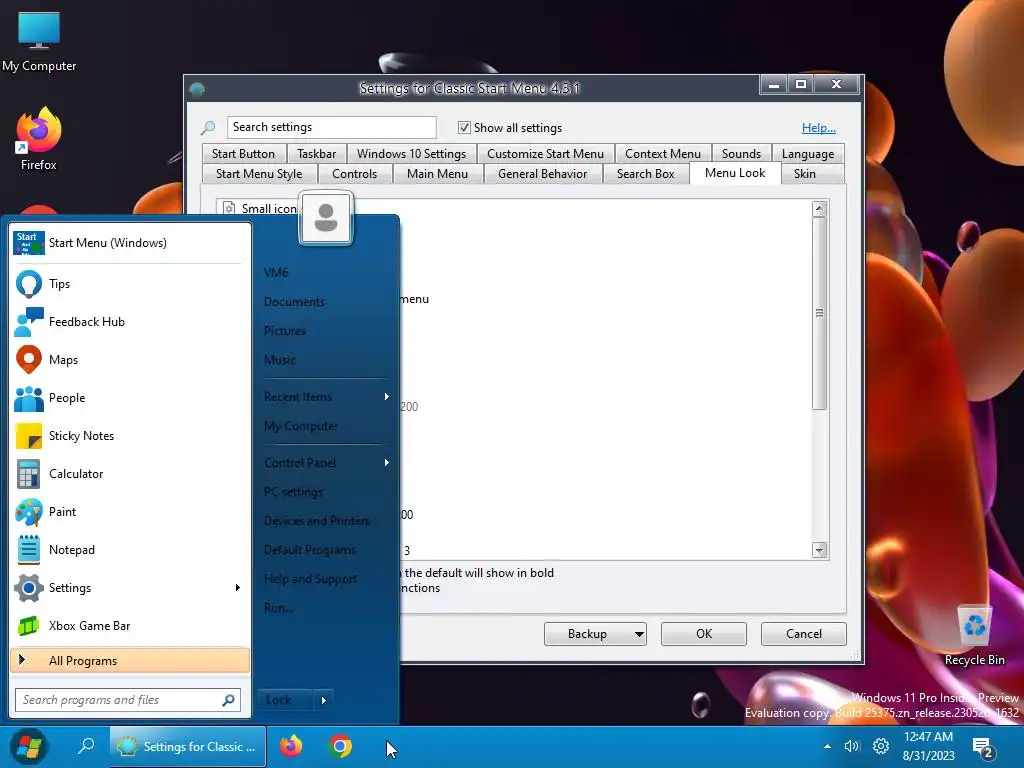Open People app icon
The height and width of the screenshot is (768, 1024).
click(29, 398)
